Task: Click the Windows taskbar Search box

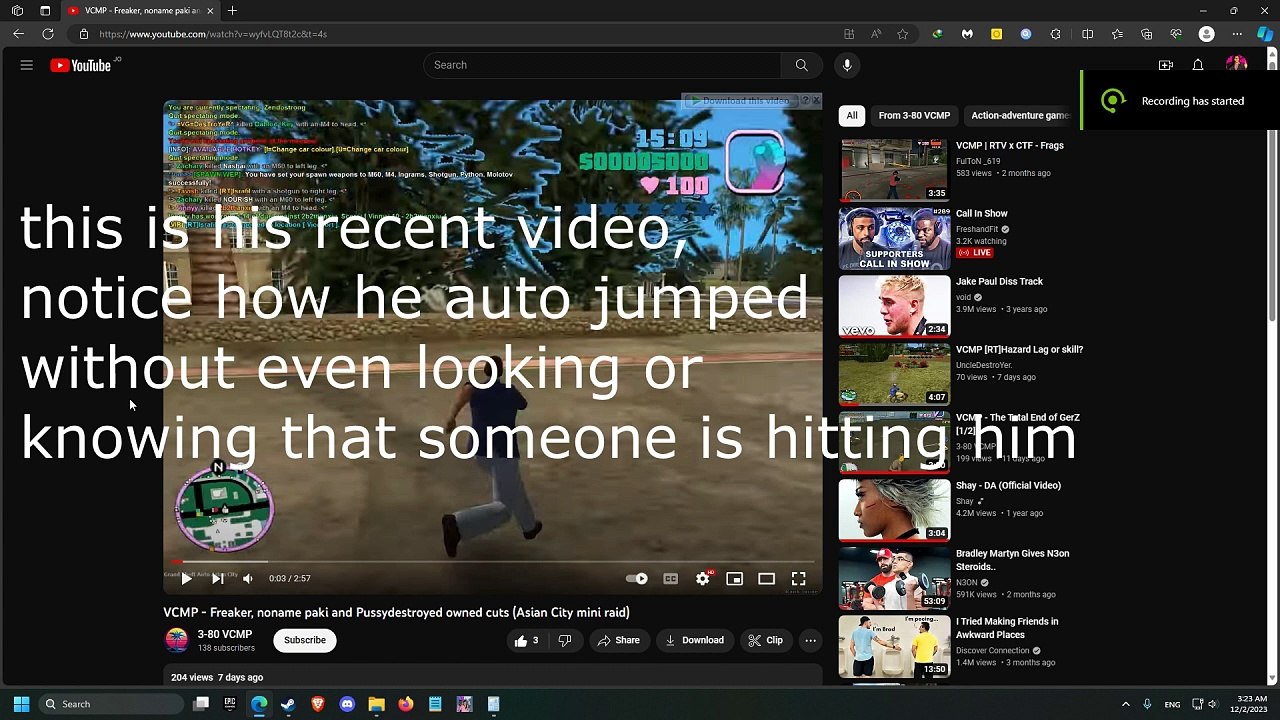Action: tap(111, 704)
